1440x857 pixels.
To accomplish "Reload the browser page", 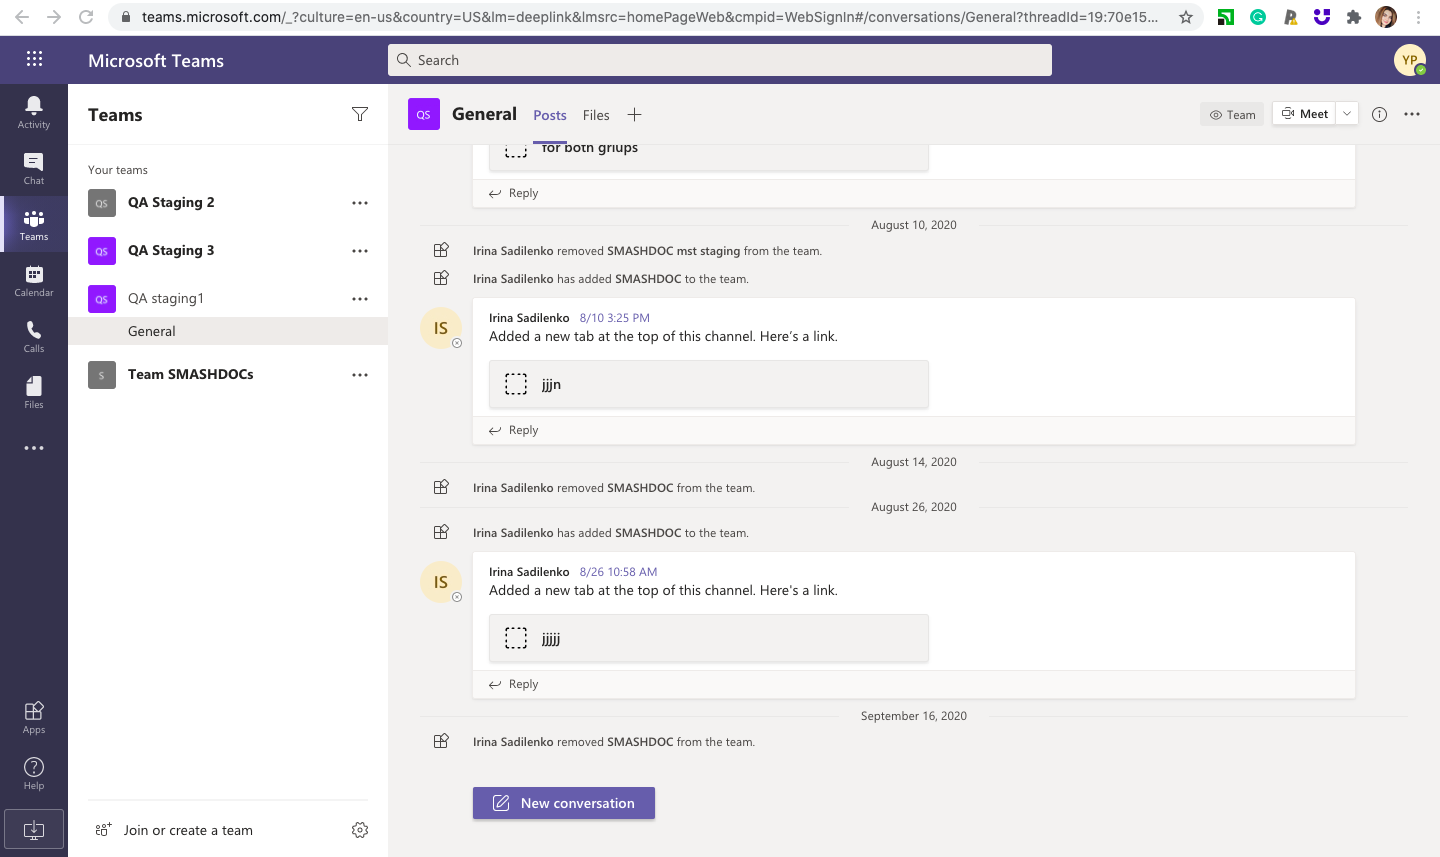I will pos(86,17).
